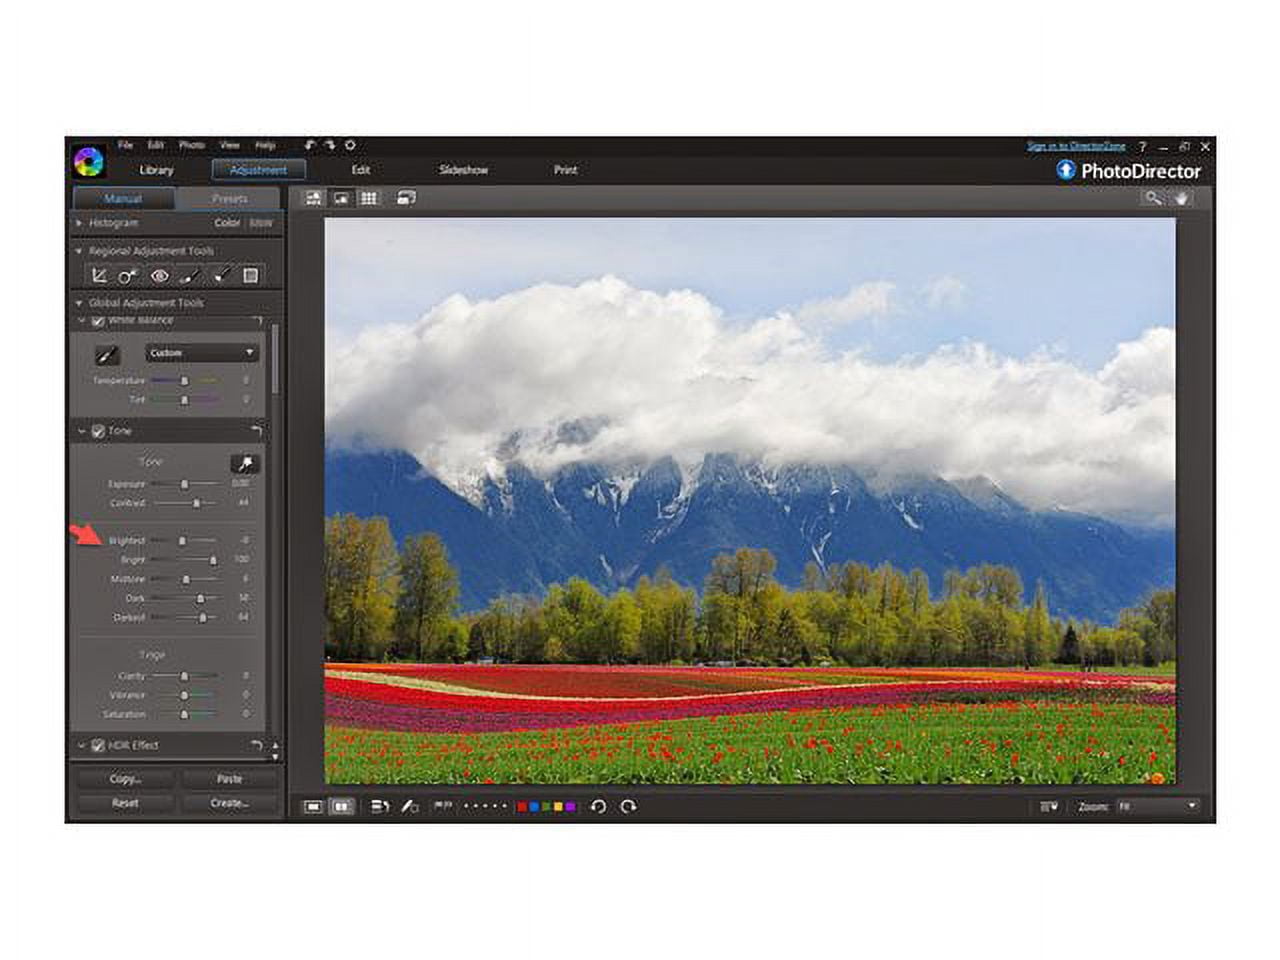Screen dimensions: 1280x960
Task: Select the adjustment selection brush tool
Action: click(x=220, y=276)
